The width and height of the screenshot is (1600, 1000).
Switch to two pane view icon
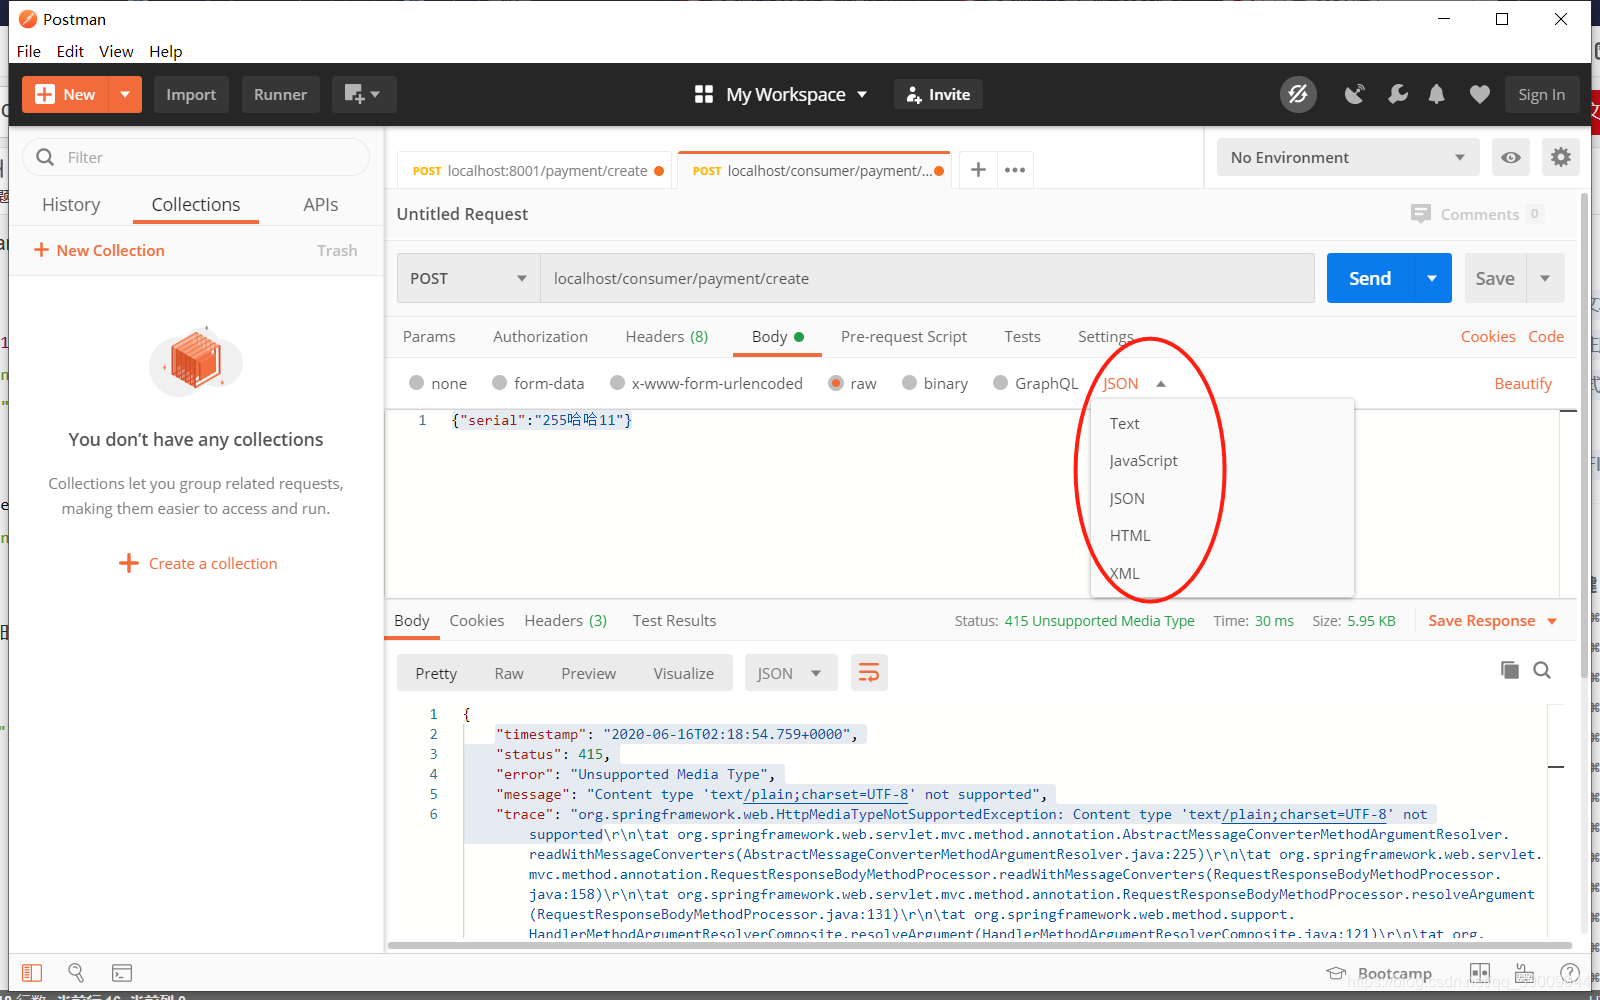click(1480, 972)
